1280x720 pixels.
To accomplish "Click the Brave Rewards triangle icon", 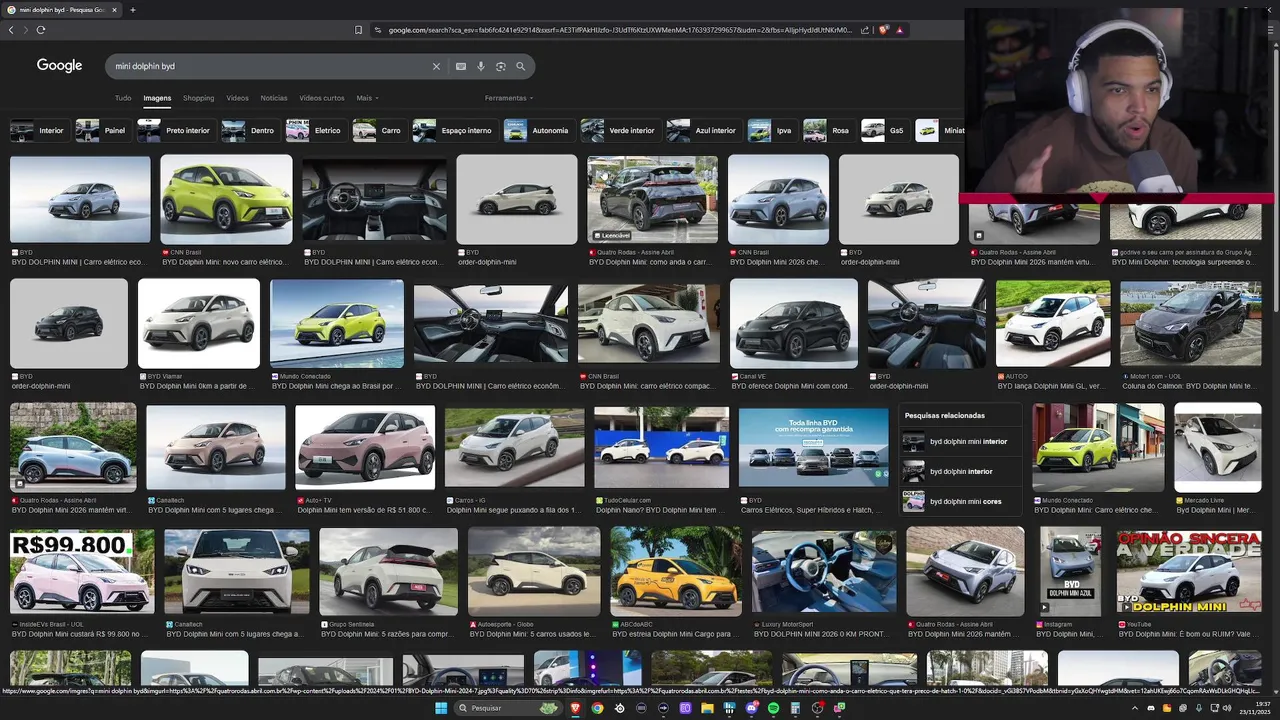I will coord(899,30).
